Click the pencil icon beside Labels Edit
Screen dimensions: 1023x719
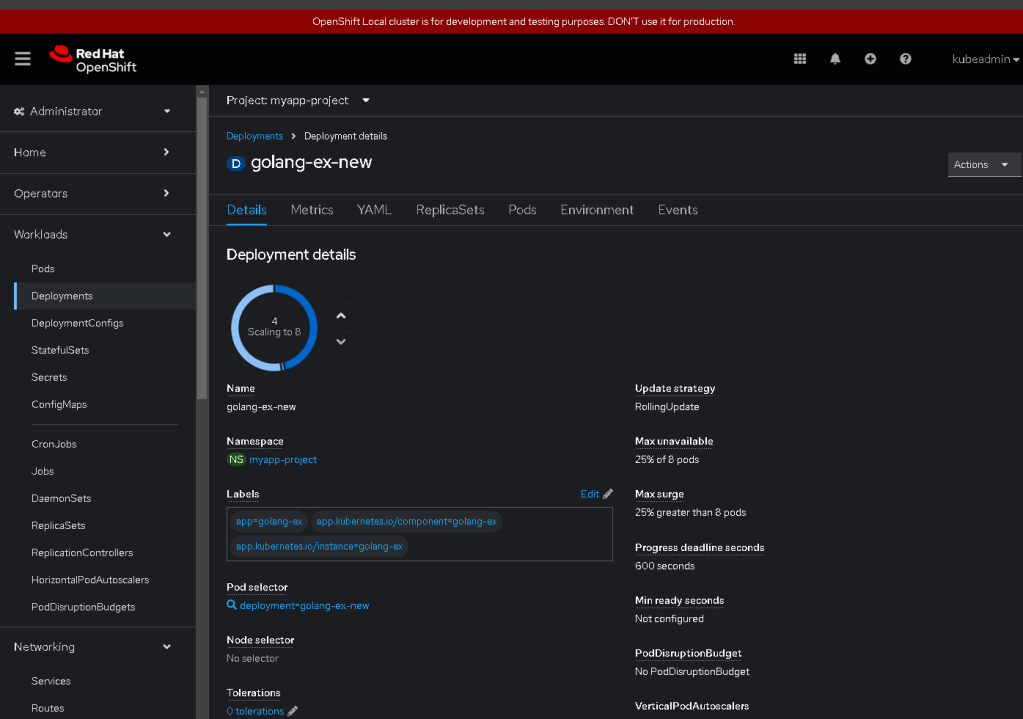click(608, 494)
